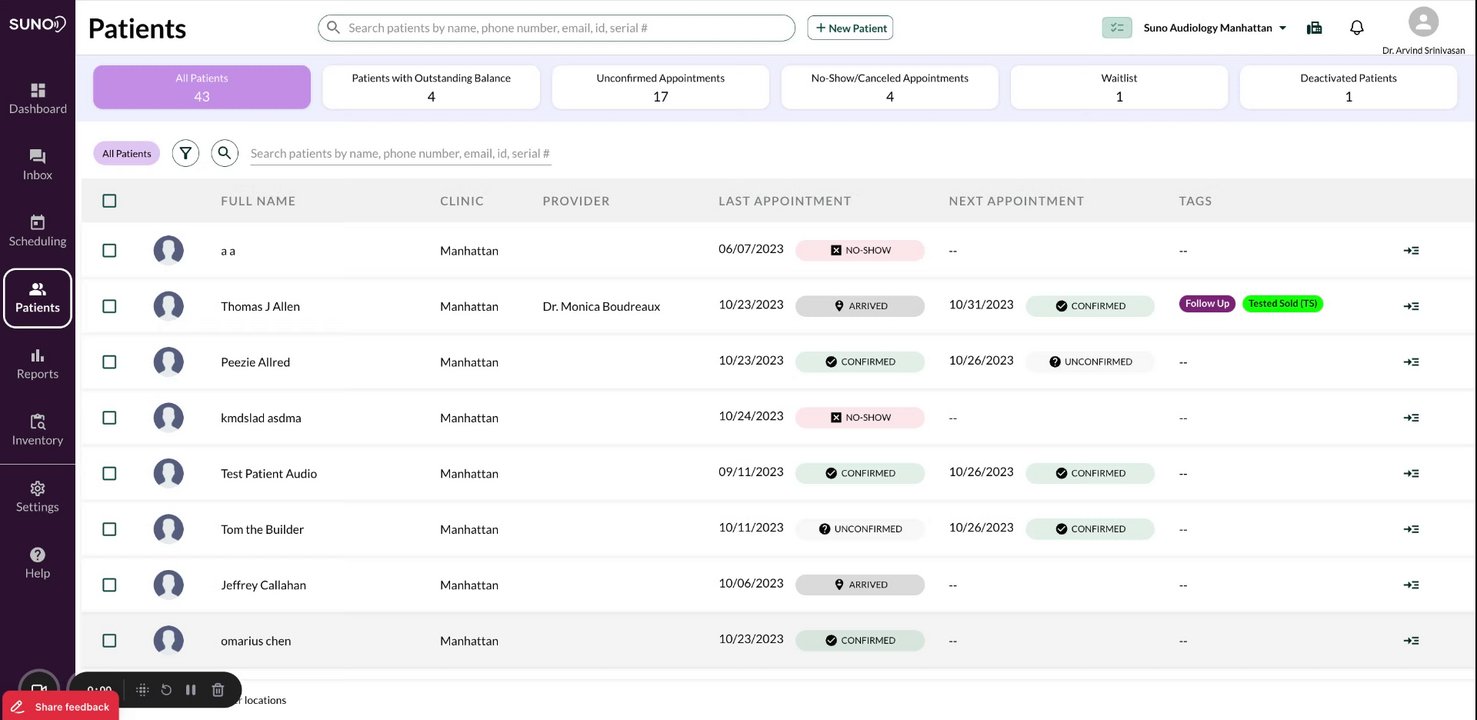The image size is (1477, 720).
Task: Switch to the Waitlist tab
Action: pyautogui.click(x=1119, y=87)
